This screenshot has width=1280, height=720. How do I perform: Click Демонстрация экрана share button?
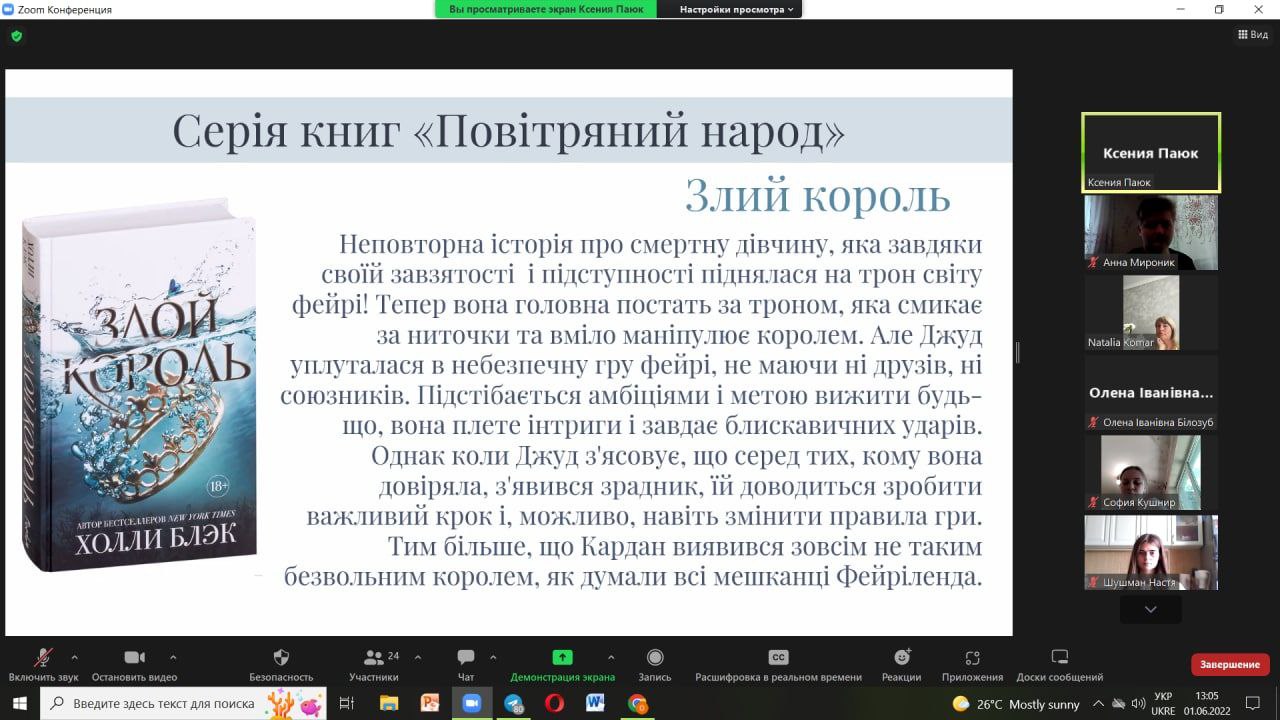point(563,664)
